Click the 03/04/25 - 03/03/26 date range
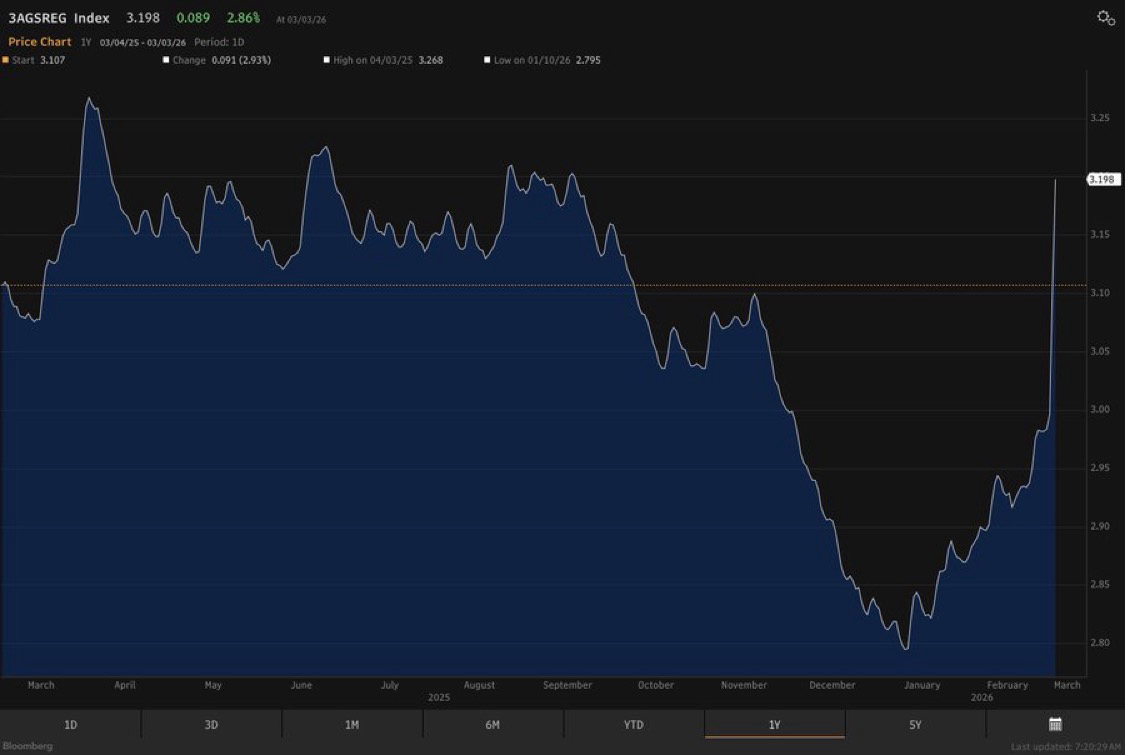Screen dimensions: 1125x755 [x=142, y=43]
